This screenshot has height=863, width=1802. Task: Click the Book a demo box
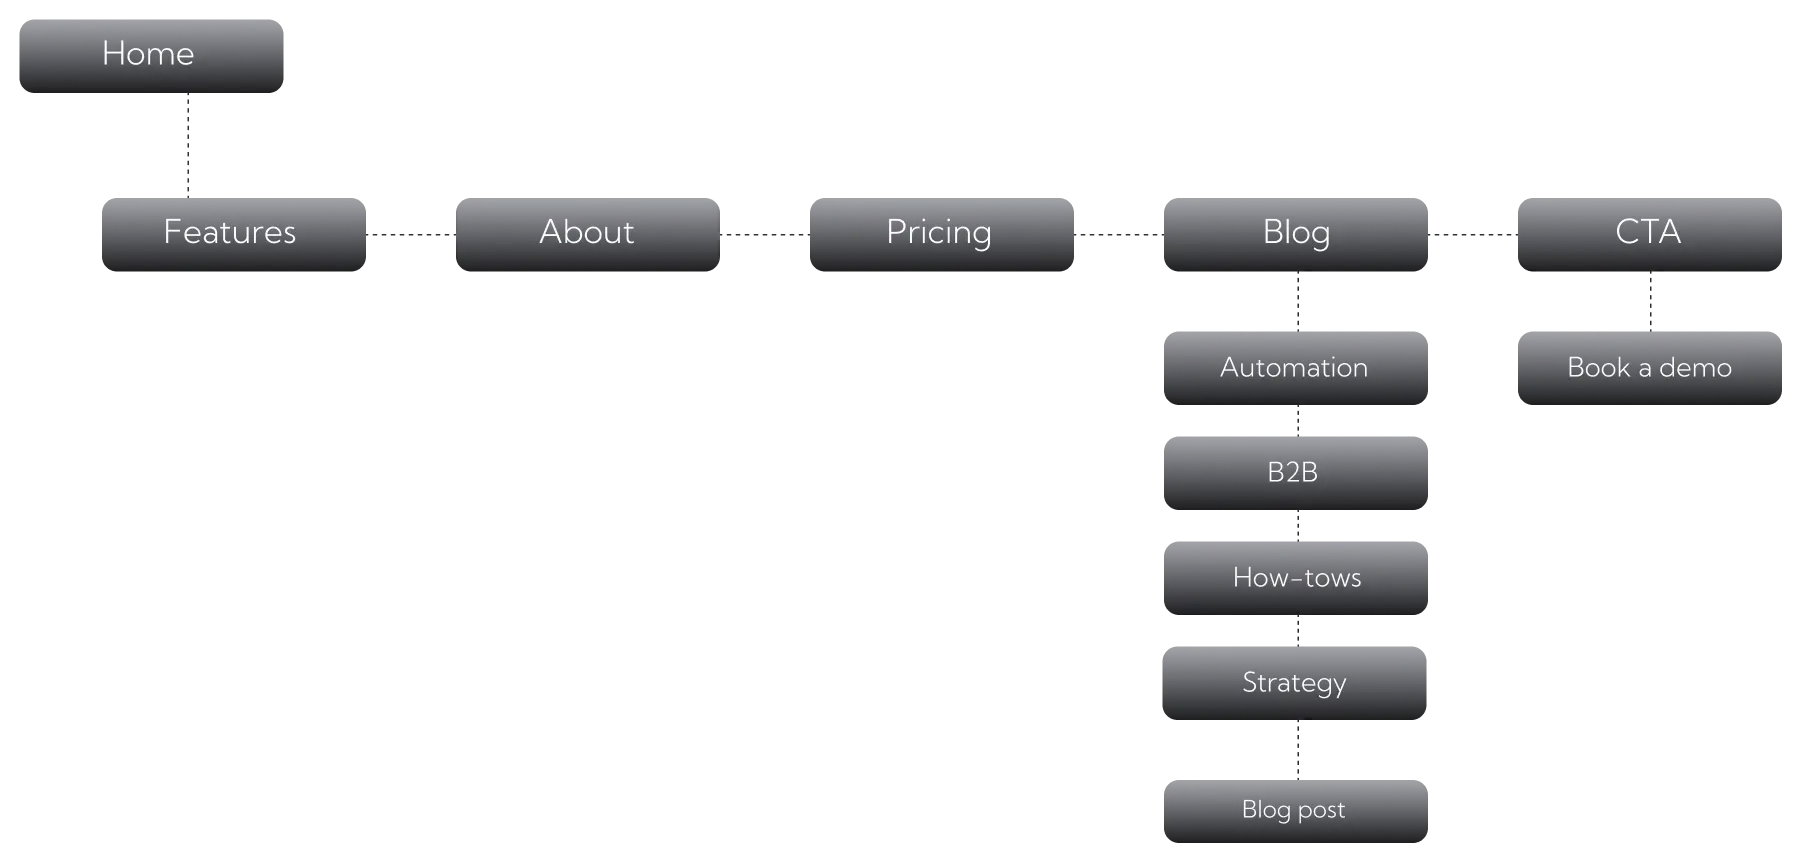coord(1647,368)
